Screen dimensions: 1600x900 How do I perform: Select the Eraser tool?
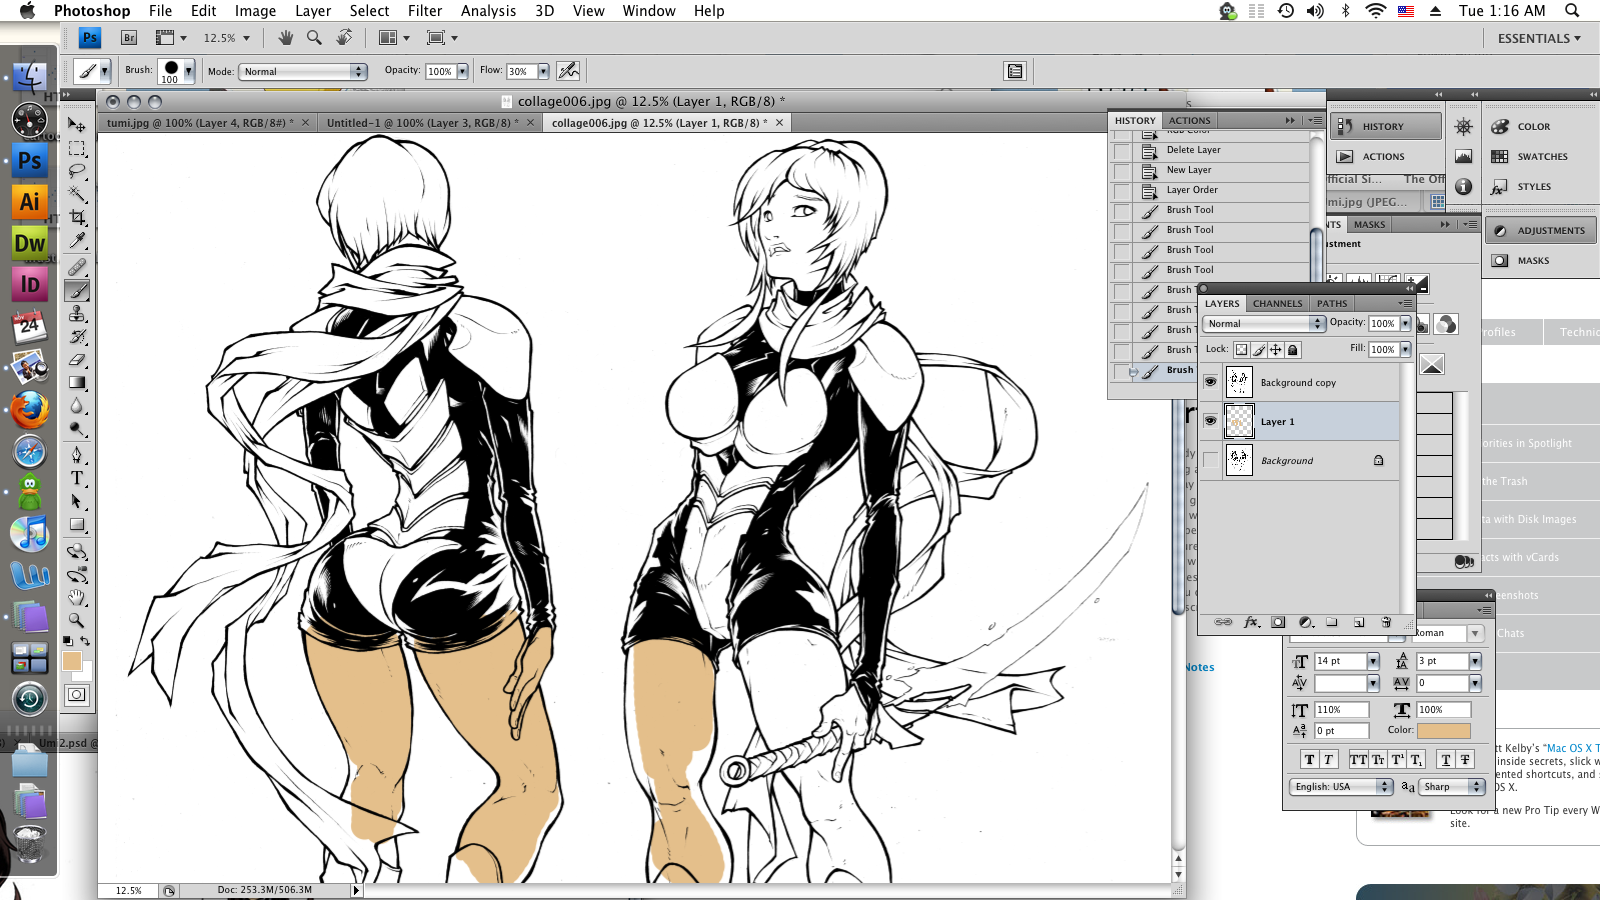(77, 360)
